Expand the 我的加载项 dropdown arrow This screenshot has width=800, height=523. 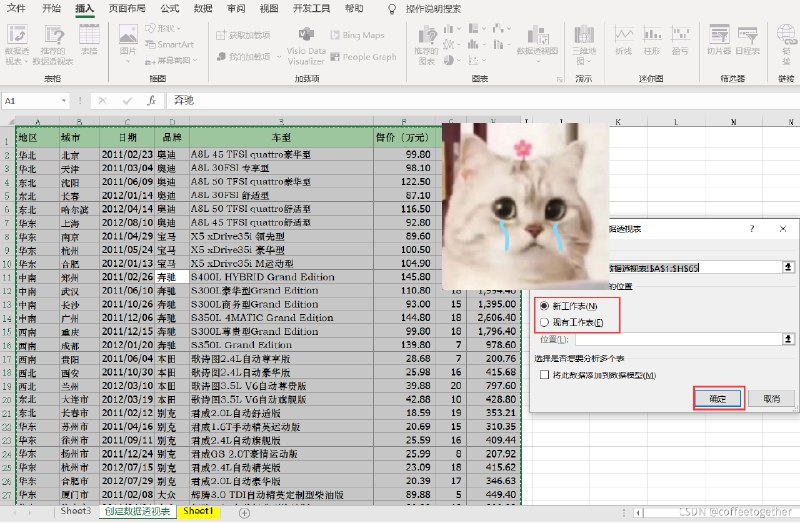click(x=279, y=57)
